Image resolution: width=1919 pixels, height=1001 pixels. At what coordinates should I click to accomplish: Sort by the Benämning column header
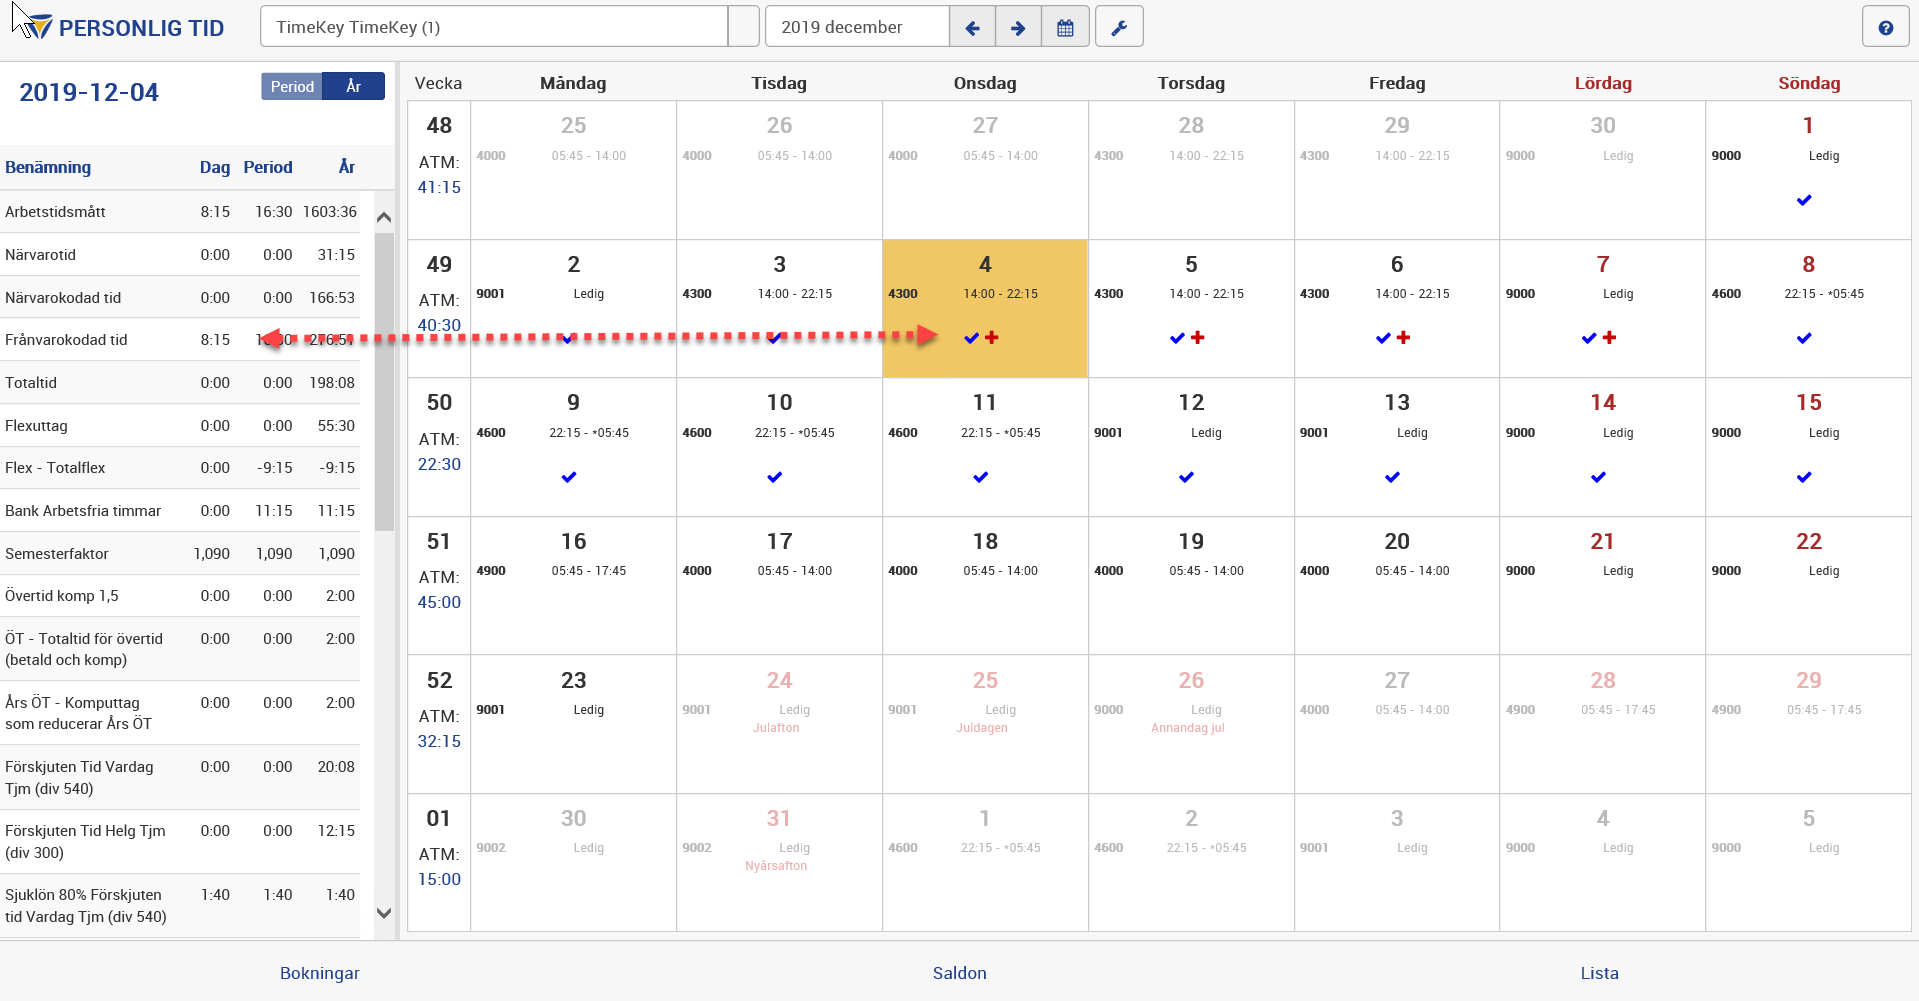(48, 167)
